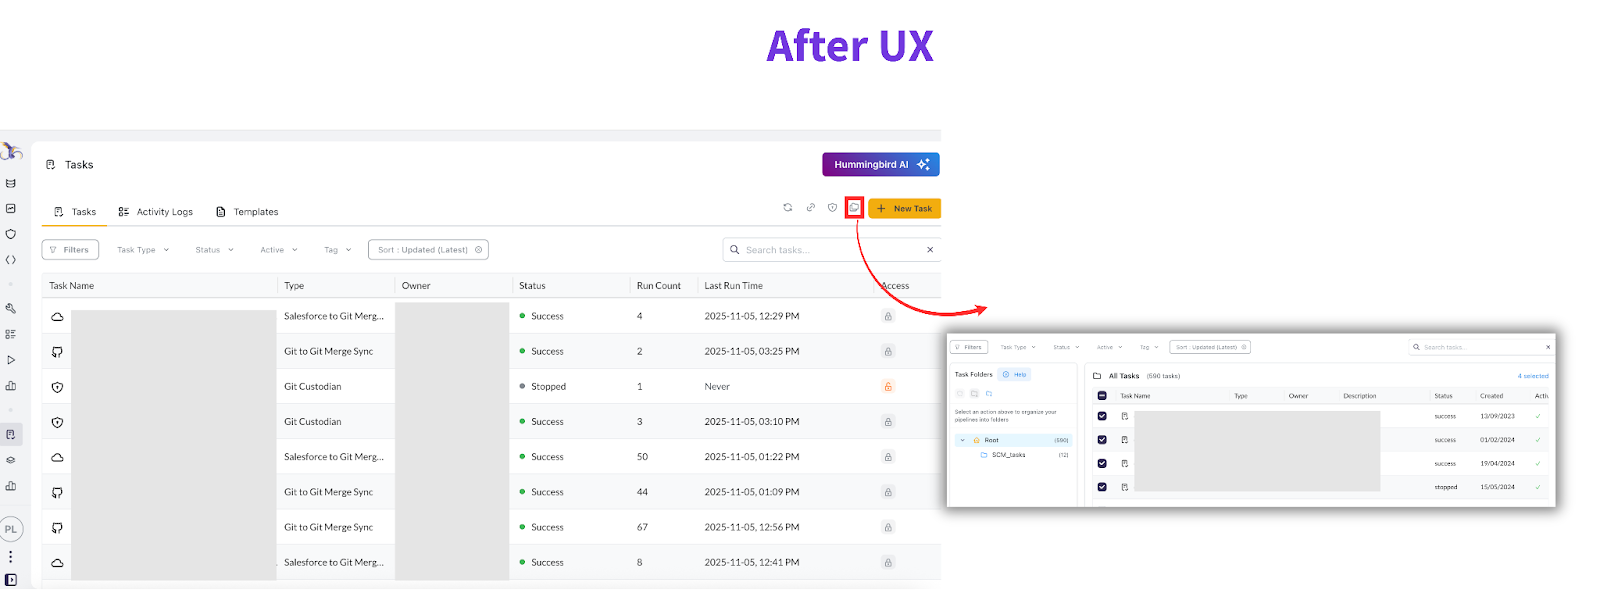The image size is (1600, 611).
Task: Open the PL user avatar in the sidebar
Action: (x=11, y=529)
